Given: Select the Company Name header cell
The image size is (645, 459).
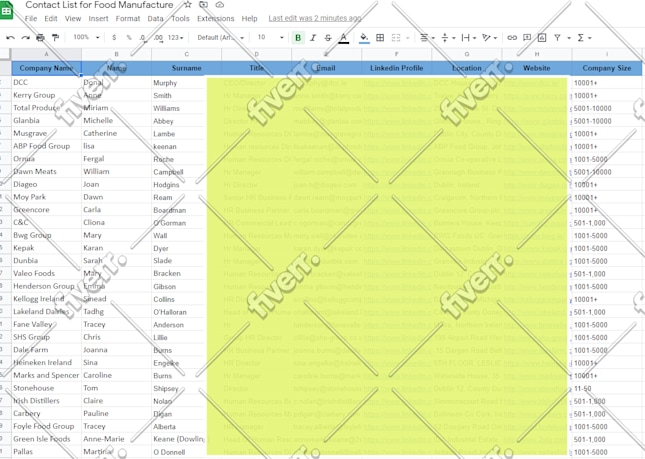Looking at the screenshot, I should 46,68.
